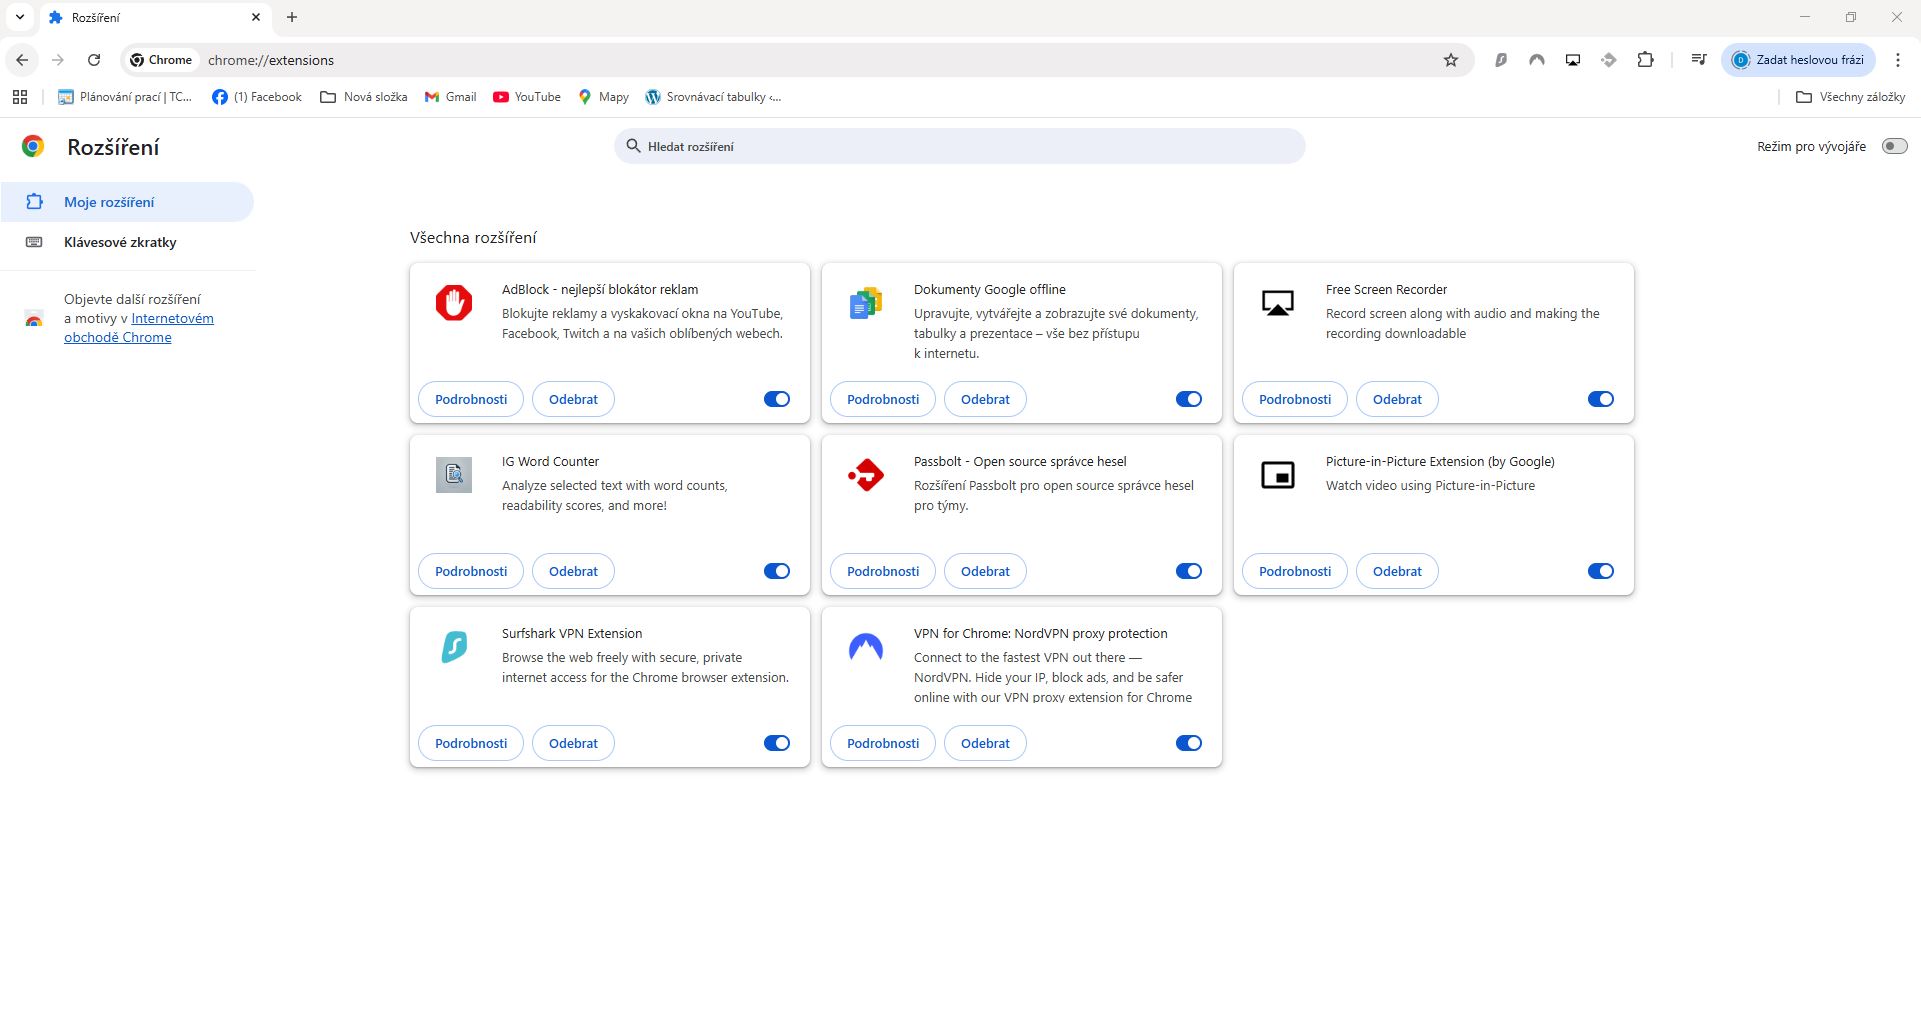Screen dimensions: 1921x1036
Task: Disable the AdBlock extension toggle
Action: 777,399
